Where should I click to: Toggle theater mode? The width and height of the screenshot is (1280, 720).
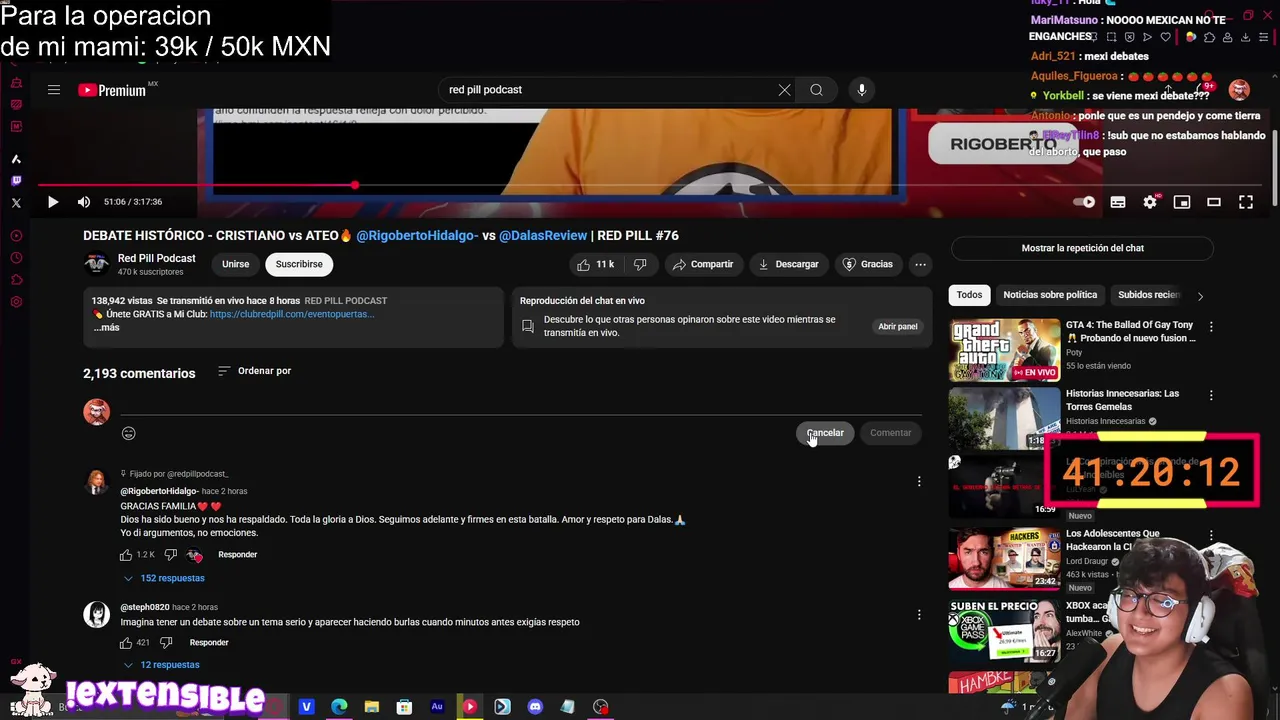[x=1214, y=202]
